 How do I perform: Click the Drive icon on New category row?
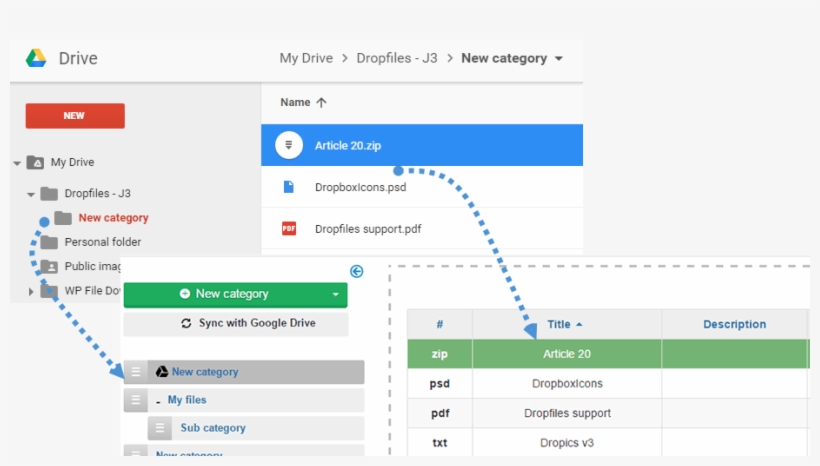(162, 371)
